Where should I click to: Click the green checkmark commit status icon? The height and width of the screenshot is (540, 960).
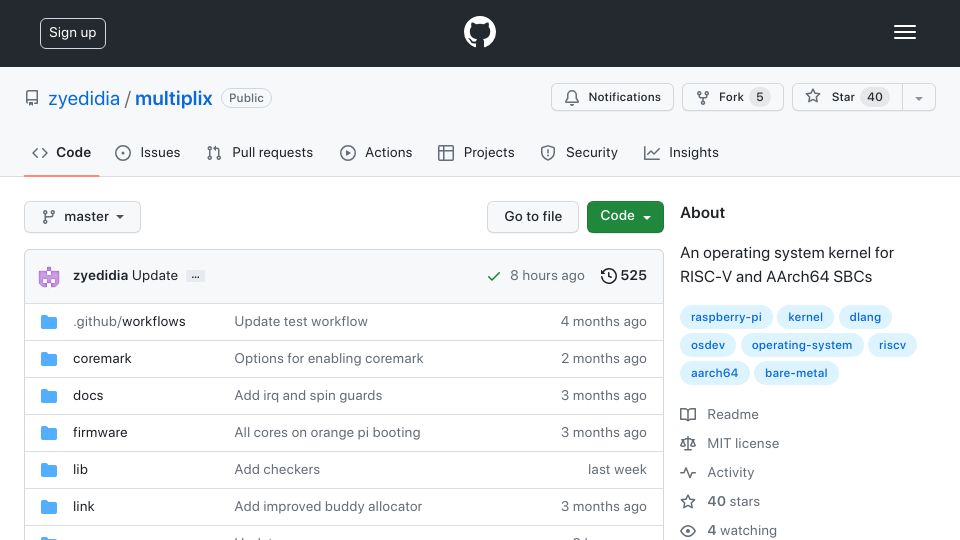click(493, 276)
